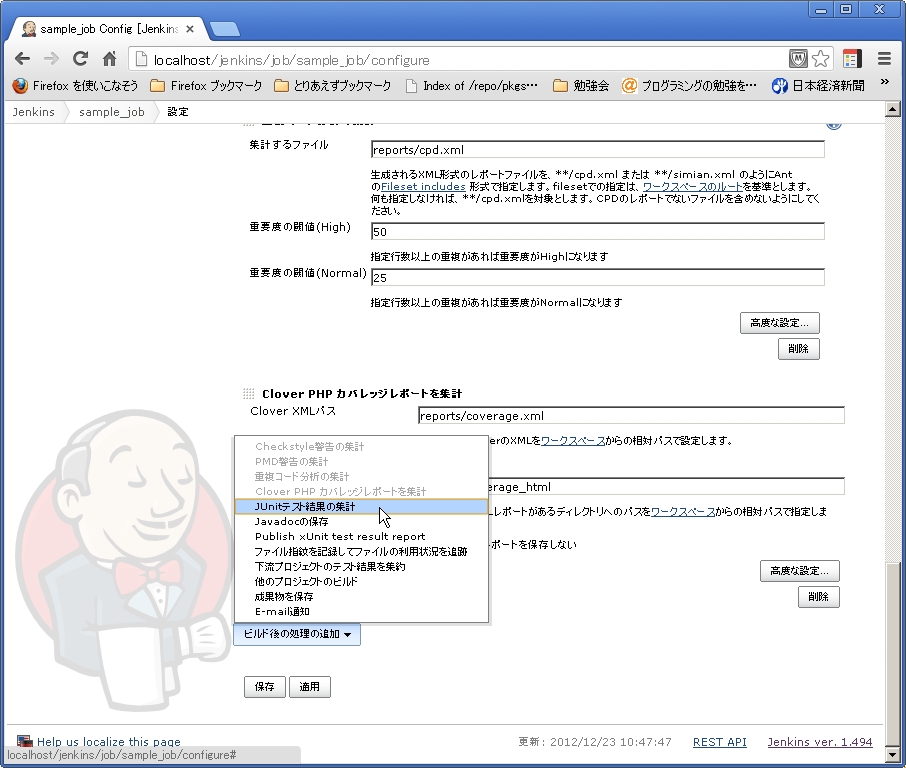Bookmark this page with the star icon
This screenshot has height=768, width=906.
[820, 59]
